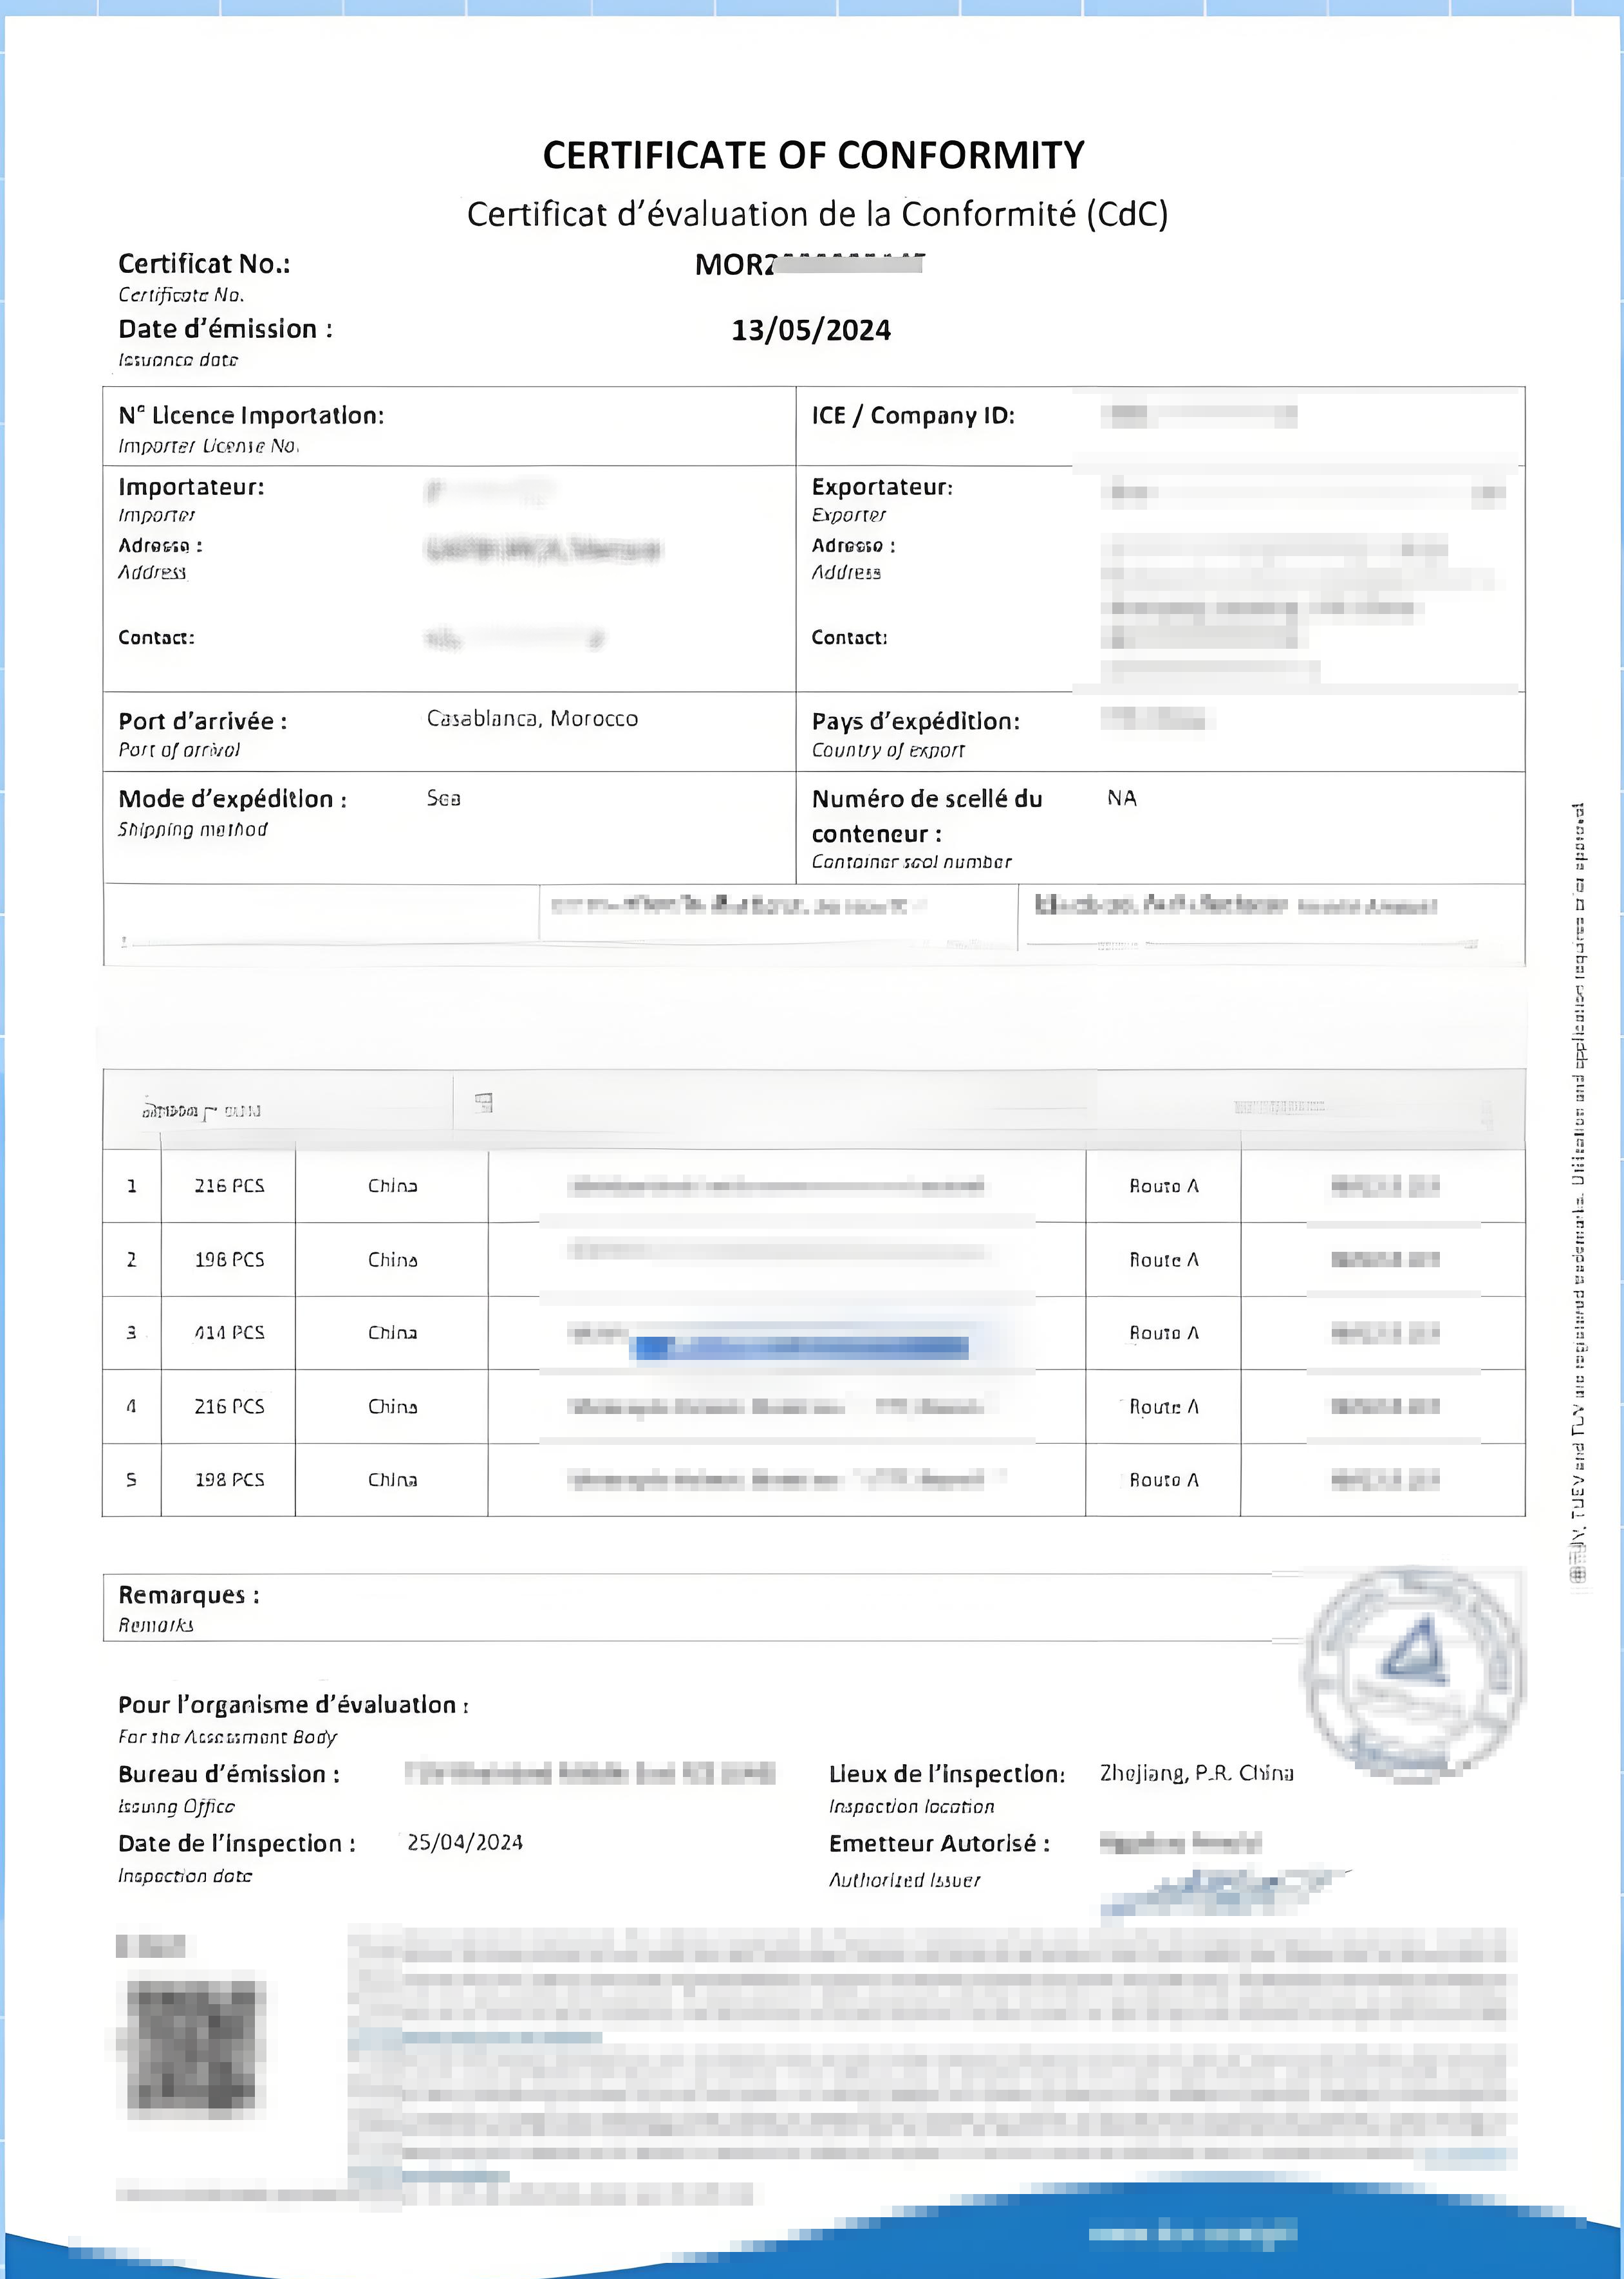Click the Pays d'expédition label
This screenshot has width=1624, height=2279.
coord(916,721)
